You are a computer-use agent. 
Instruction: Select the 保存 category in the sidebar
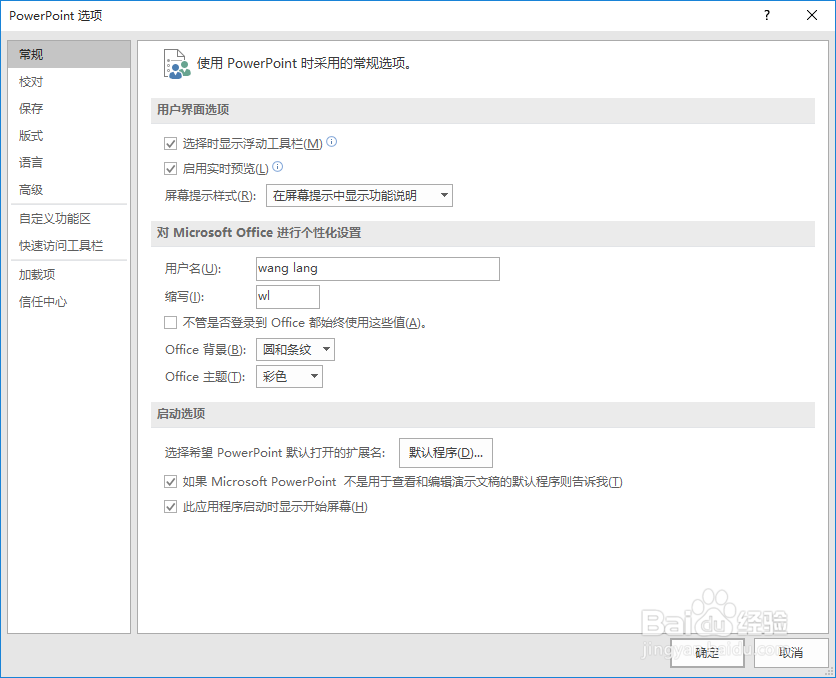click(31, 108)
